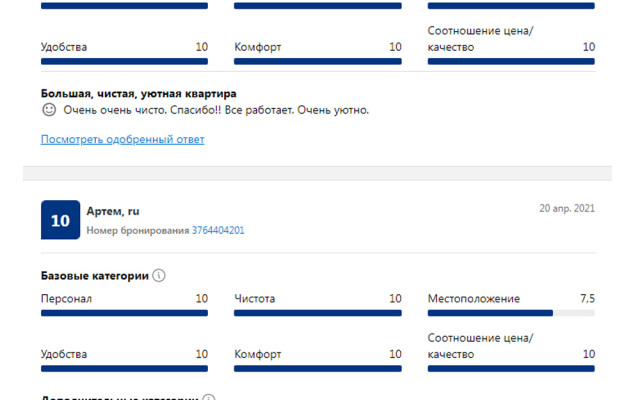Viewport: 640px width, 400px height.
Task: Click the smiley face icon in the review
Action: pos(49,110)
